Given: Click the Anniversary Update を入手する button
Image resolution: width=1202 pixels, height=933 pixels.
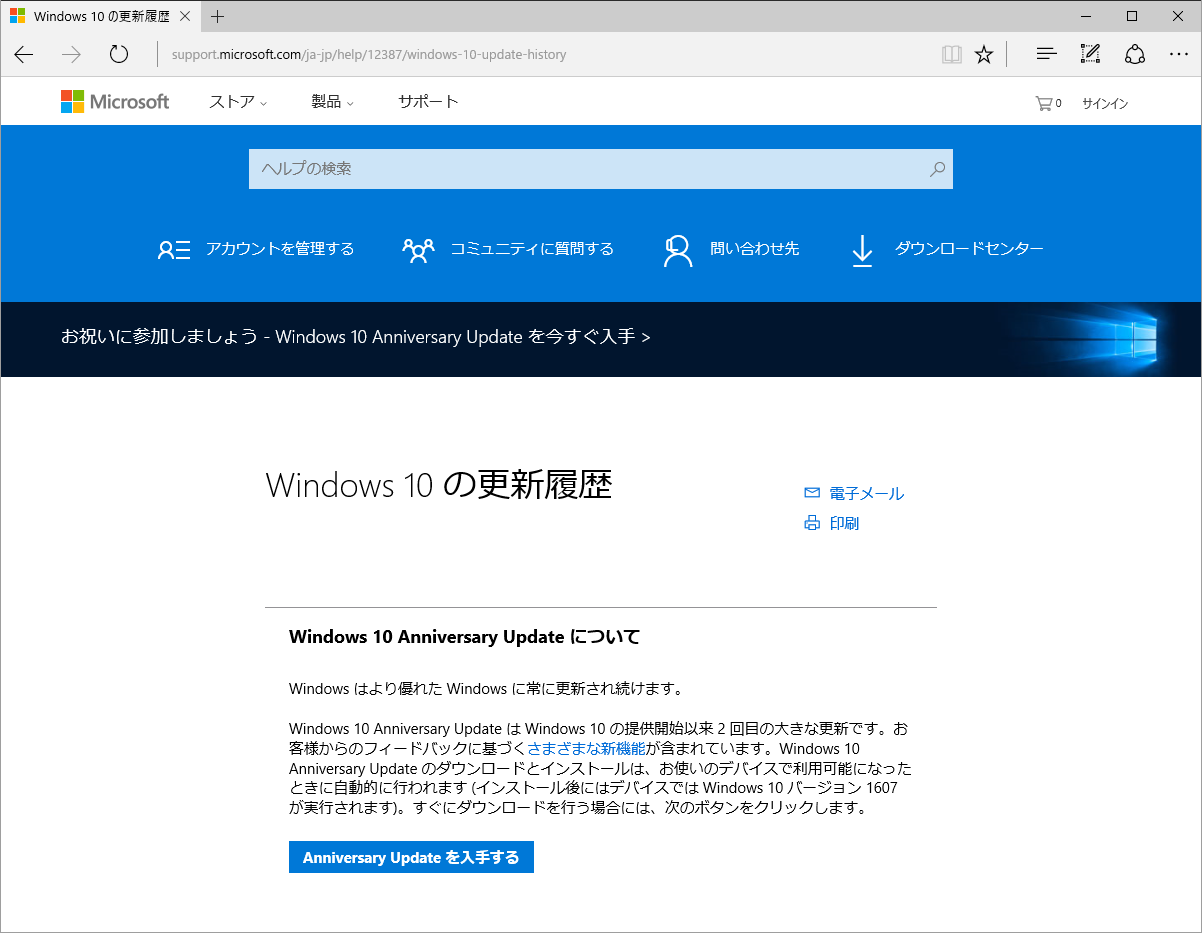Looking at the screenshot, I should 411,857.
